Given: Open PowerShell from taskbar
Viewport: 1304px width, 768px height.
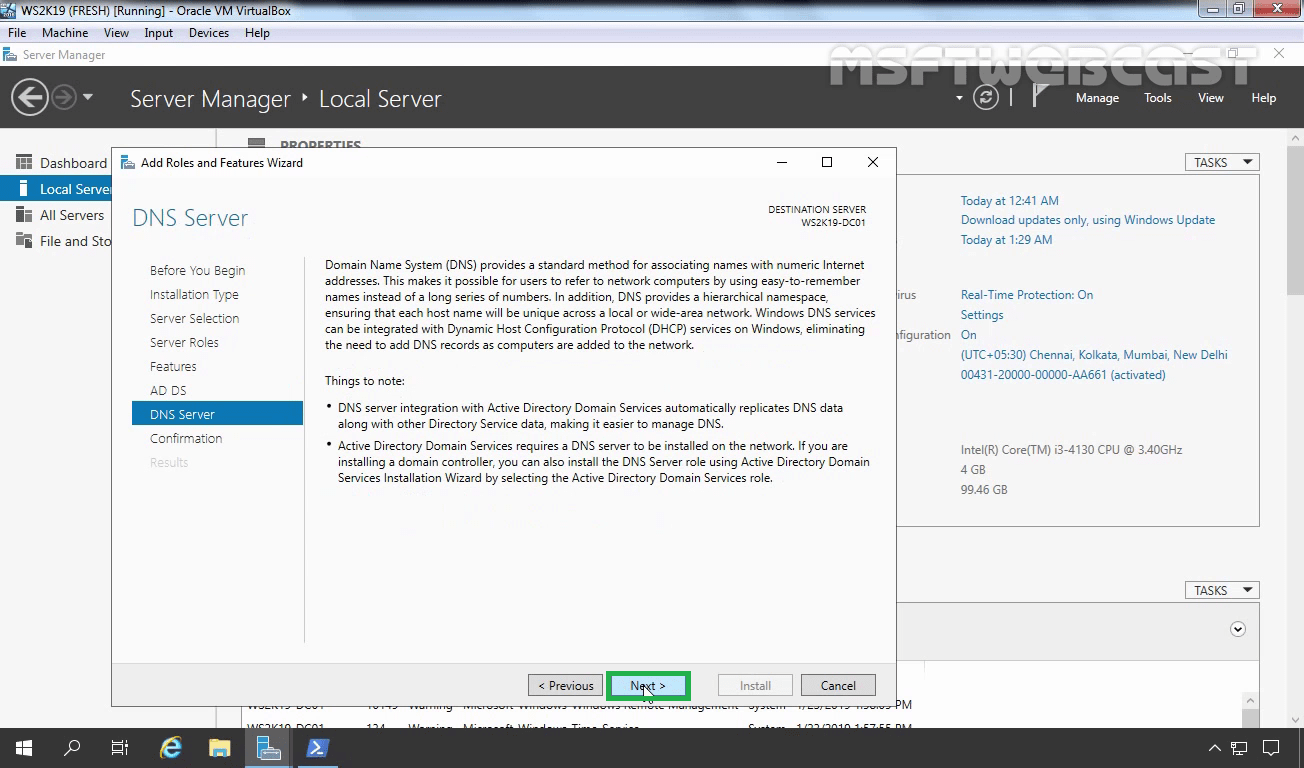Looking at the screenshot, I should (x=317, y=748).
